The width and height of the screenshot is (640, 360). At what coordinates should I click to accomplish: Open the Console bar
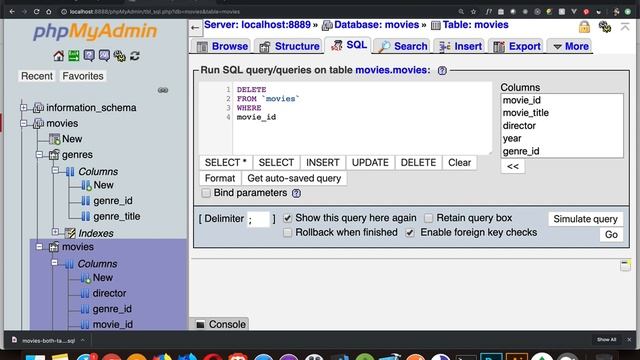pos(219,324)
